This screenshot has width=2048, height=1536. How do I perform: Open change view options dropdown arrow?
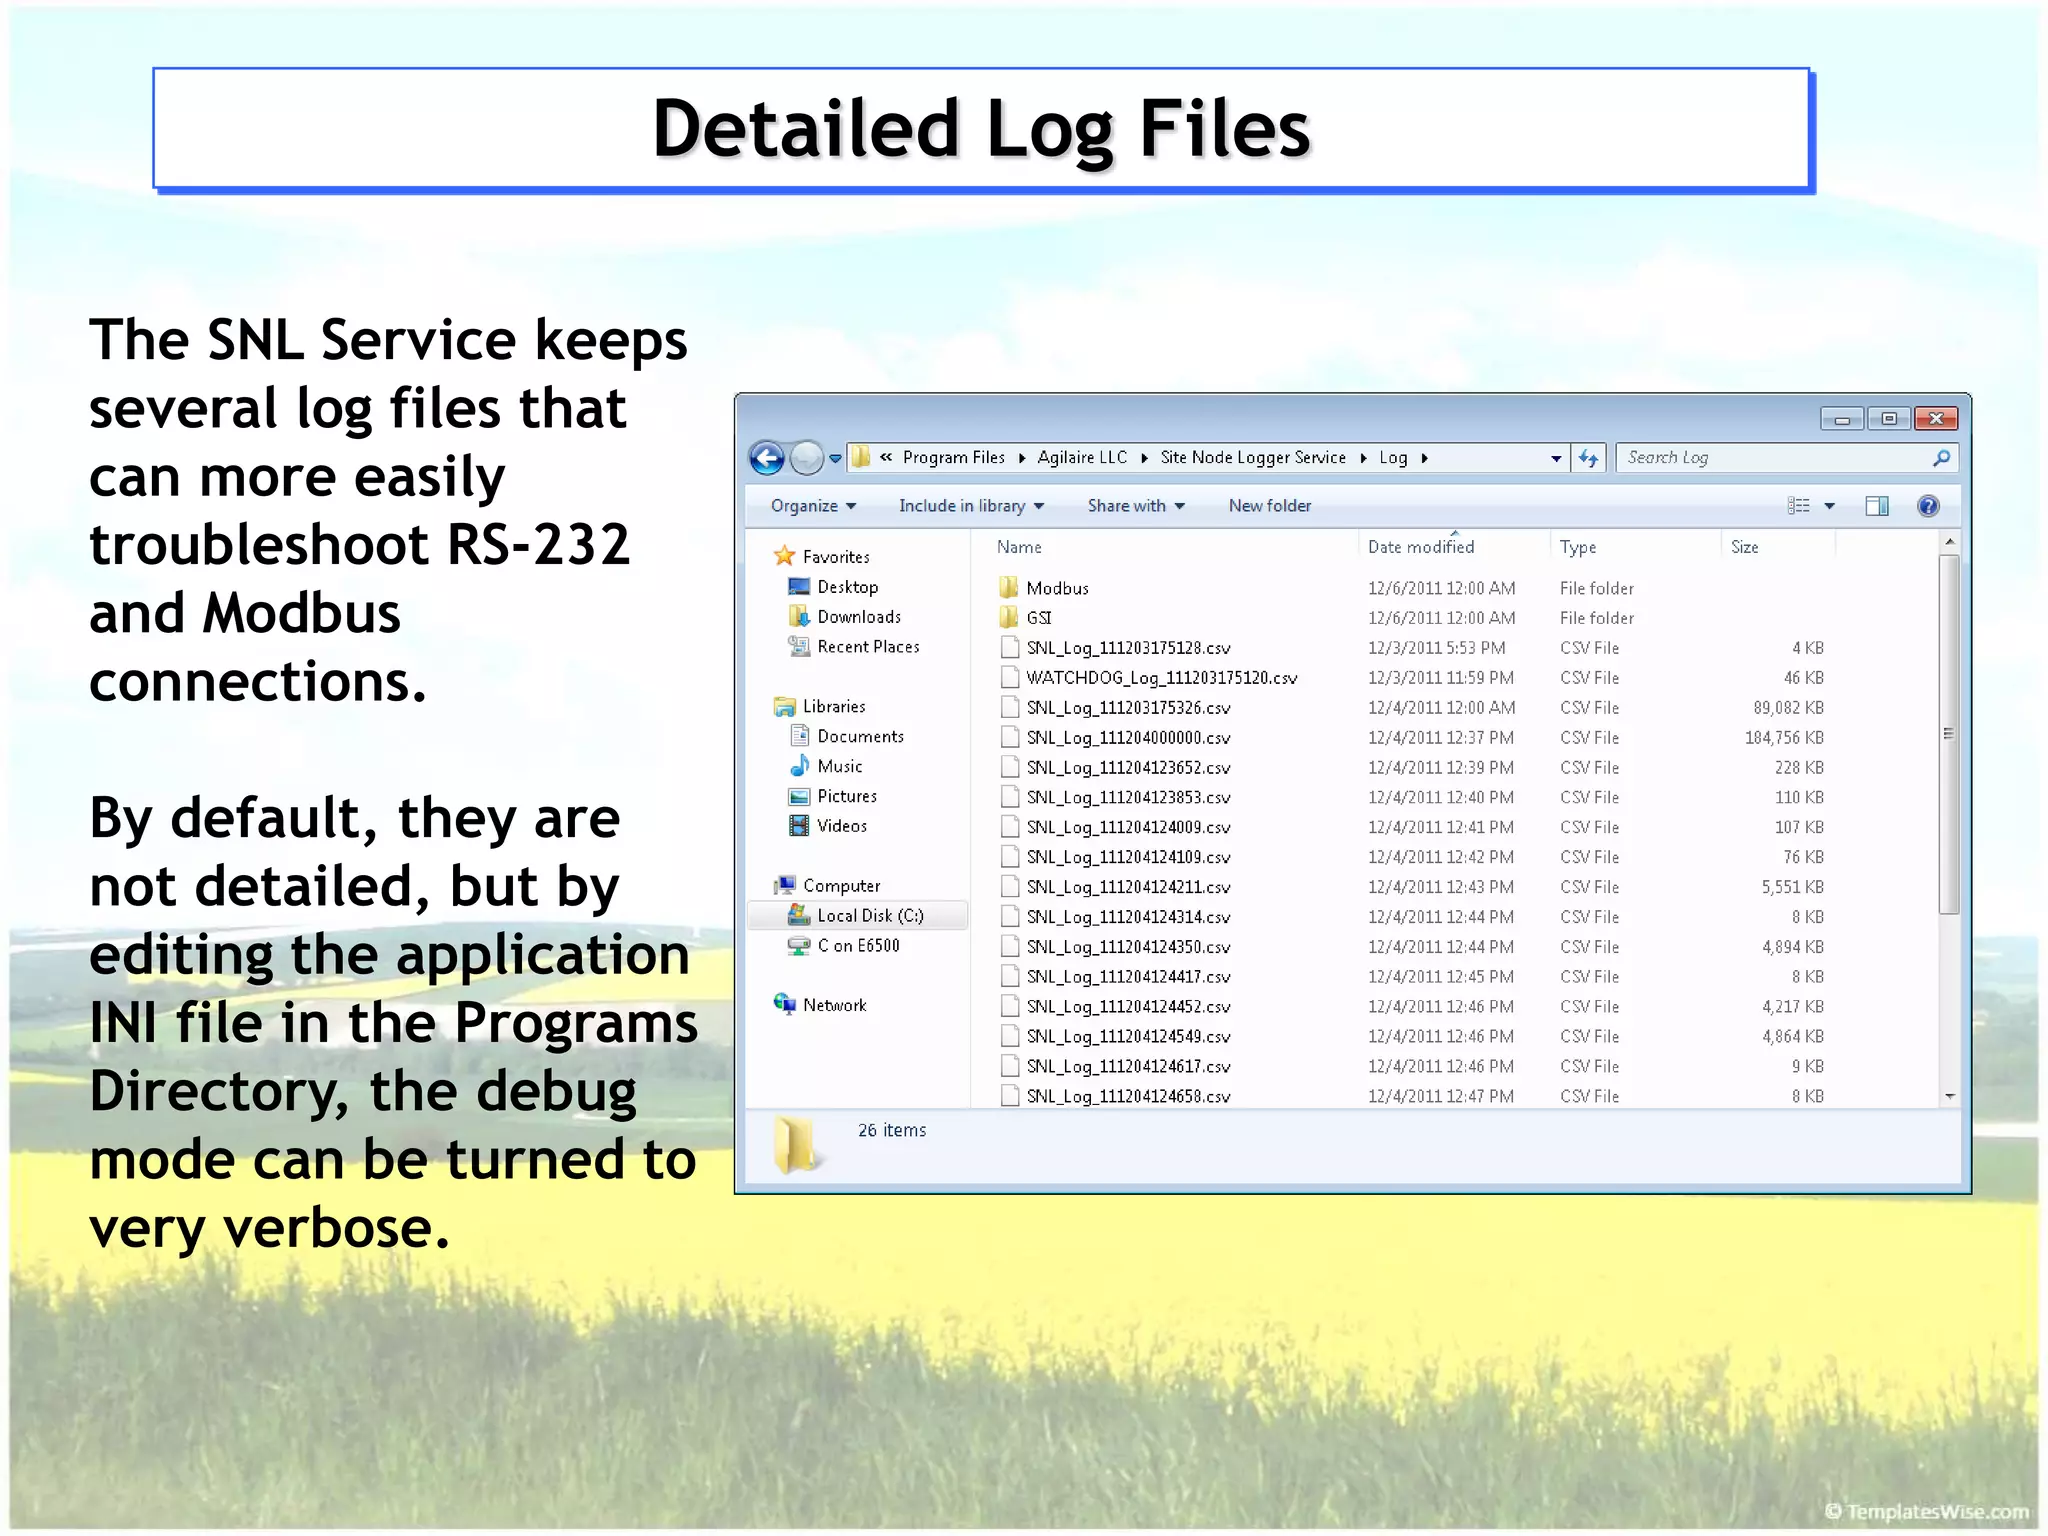coord(1829,506)
